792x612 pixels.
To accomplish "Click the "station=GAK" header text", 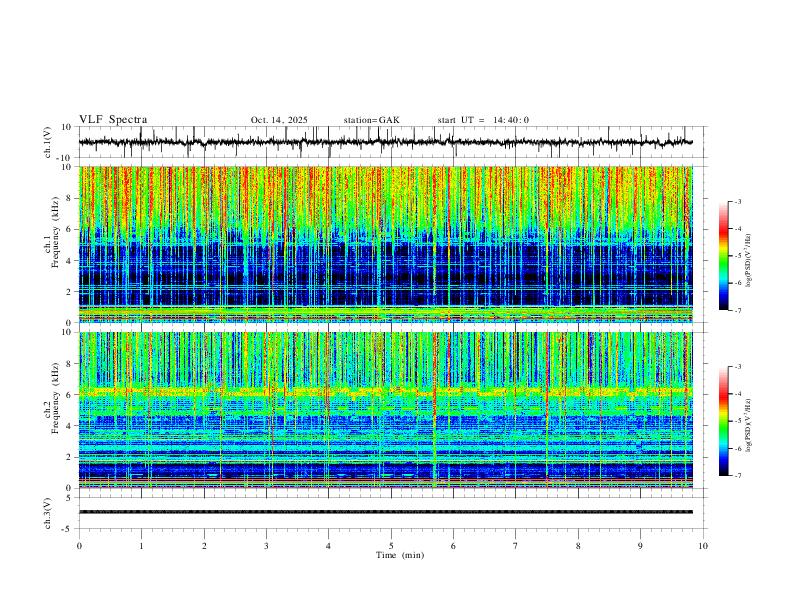I will pos(371,120).
